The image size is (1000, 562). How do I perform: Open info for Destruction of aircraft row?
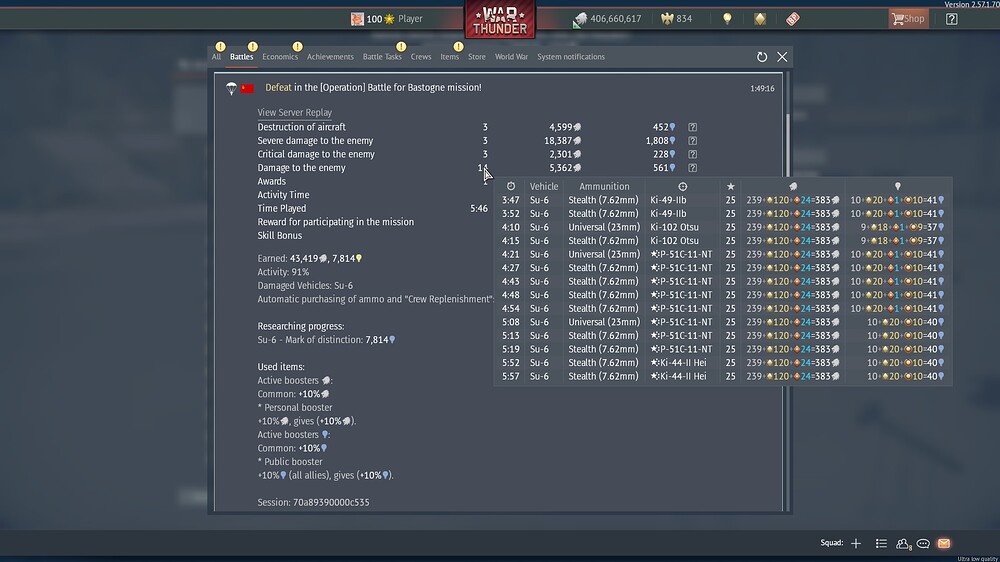692,127
